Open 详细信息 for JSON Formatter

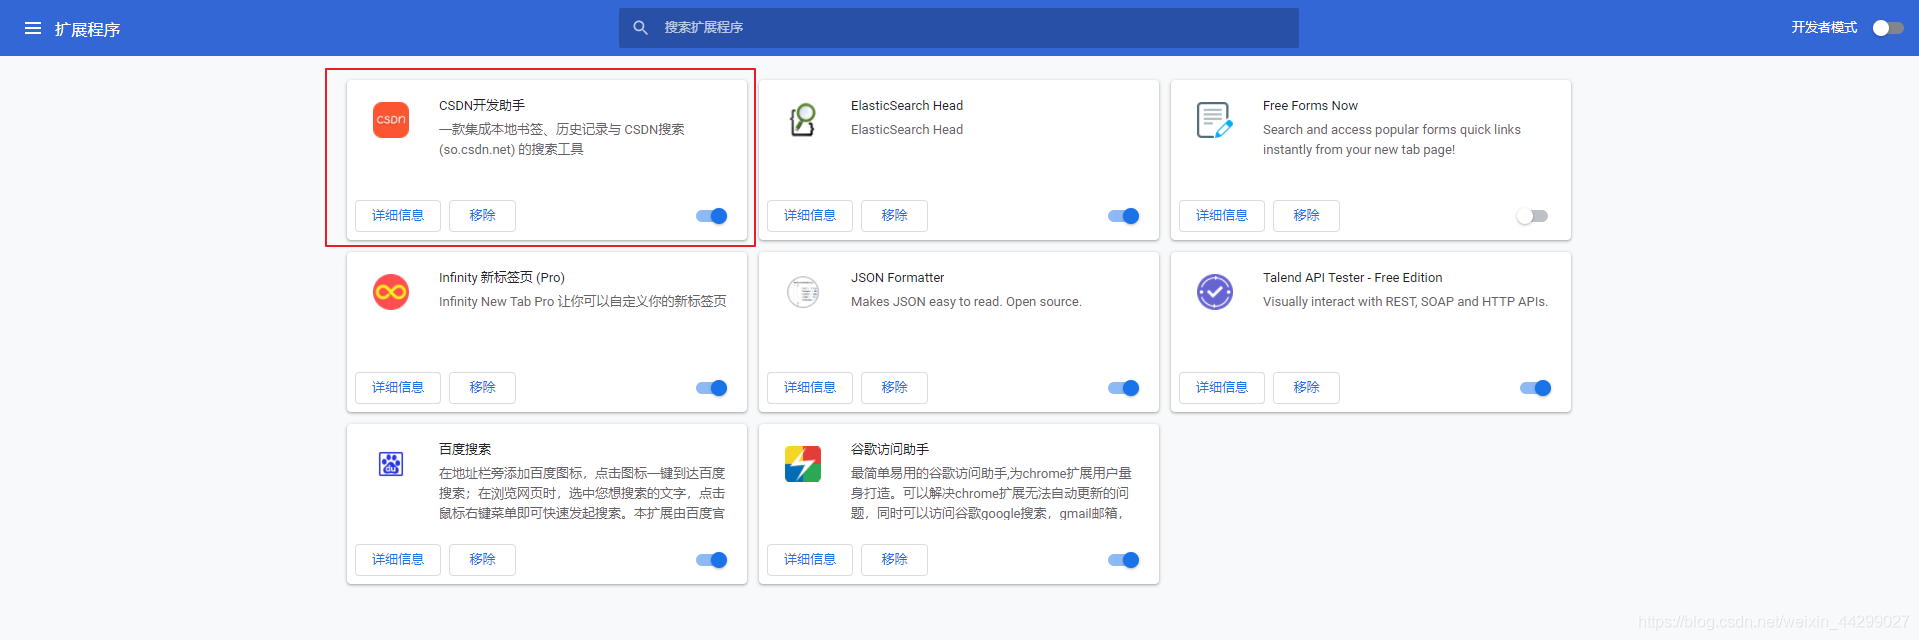(x=810, y=388)
